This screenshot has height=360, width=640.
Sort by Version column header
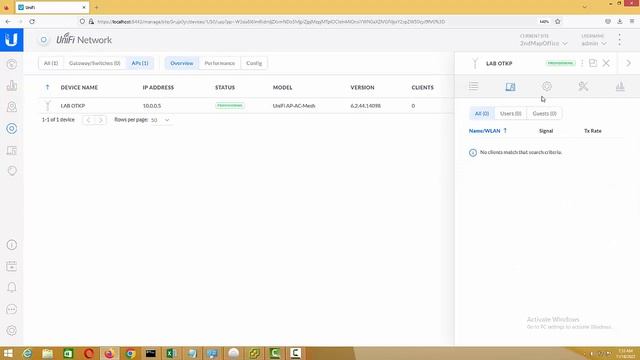pos(362,87)
